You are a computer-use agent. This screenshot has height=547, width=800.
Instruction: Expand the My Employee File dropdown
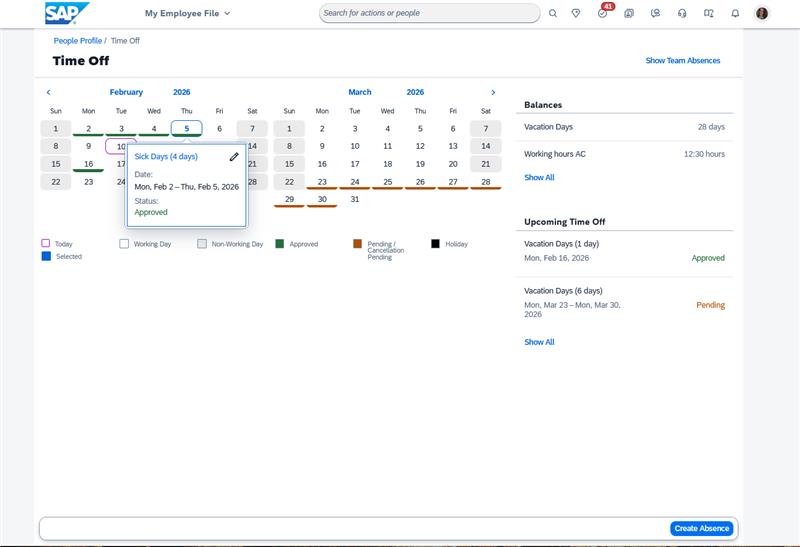tap(187, 14)
